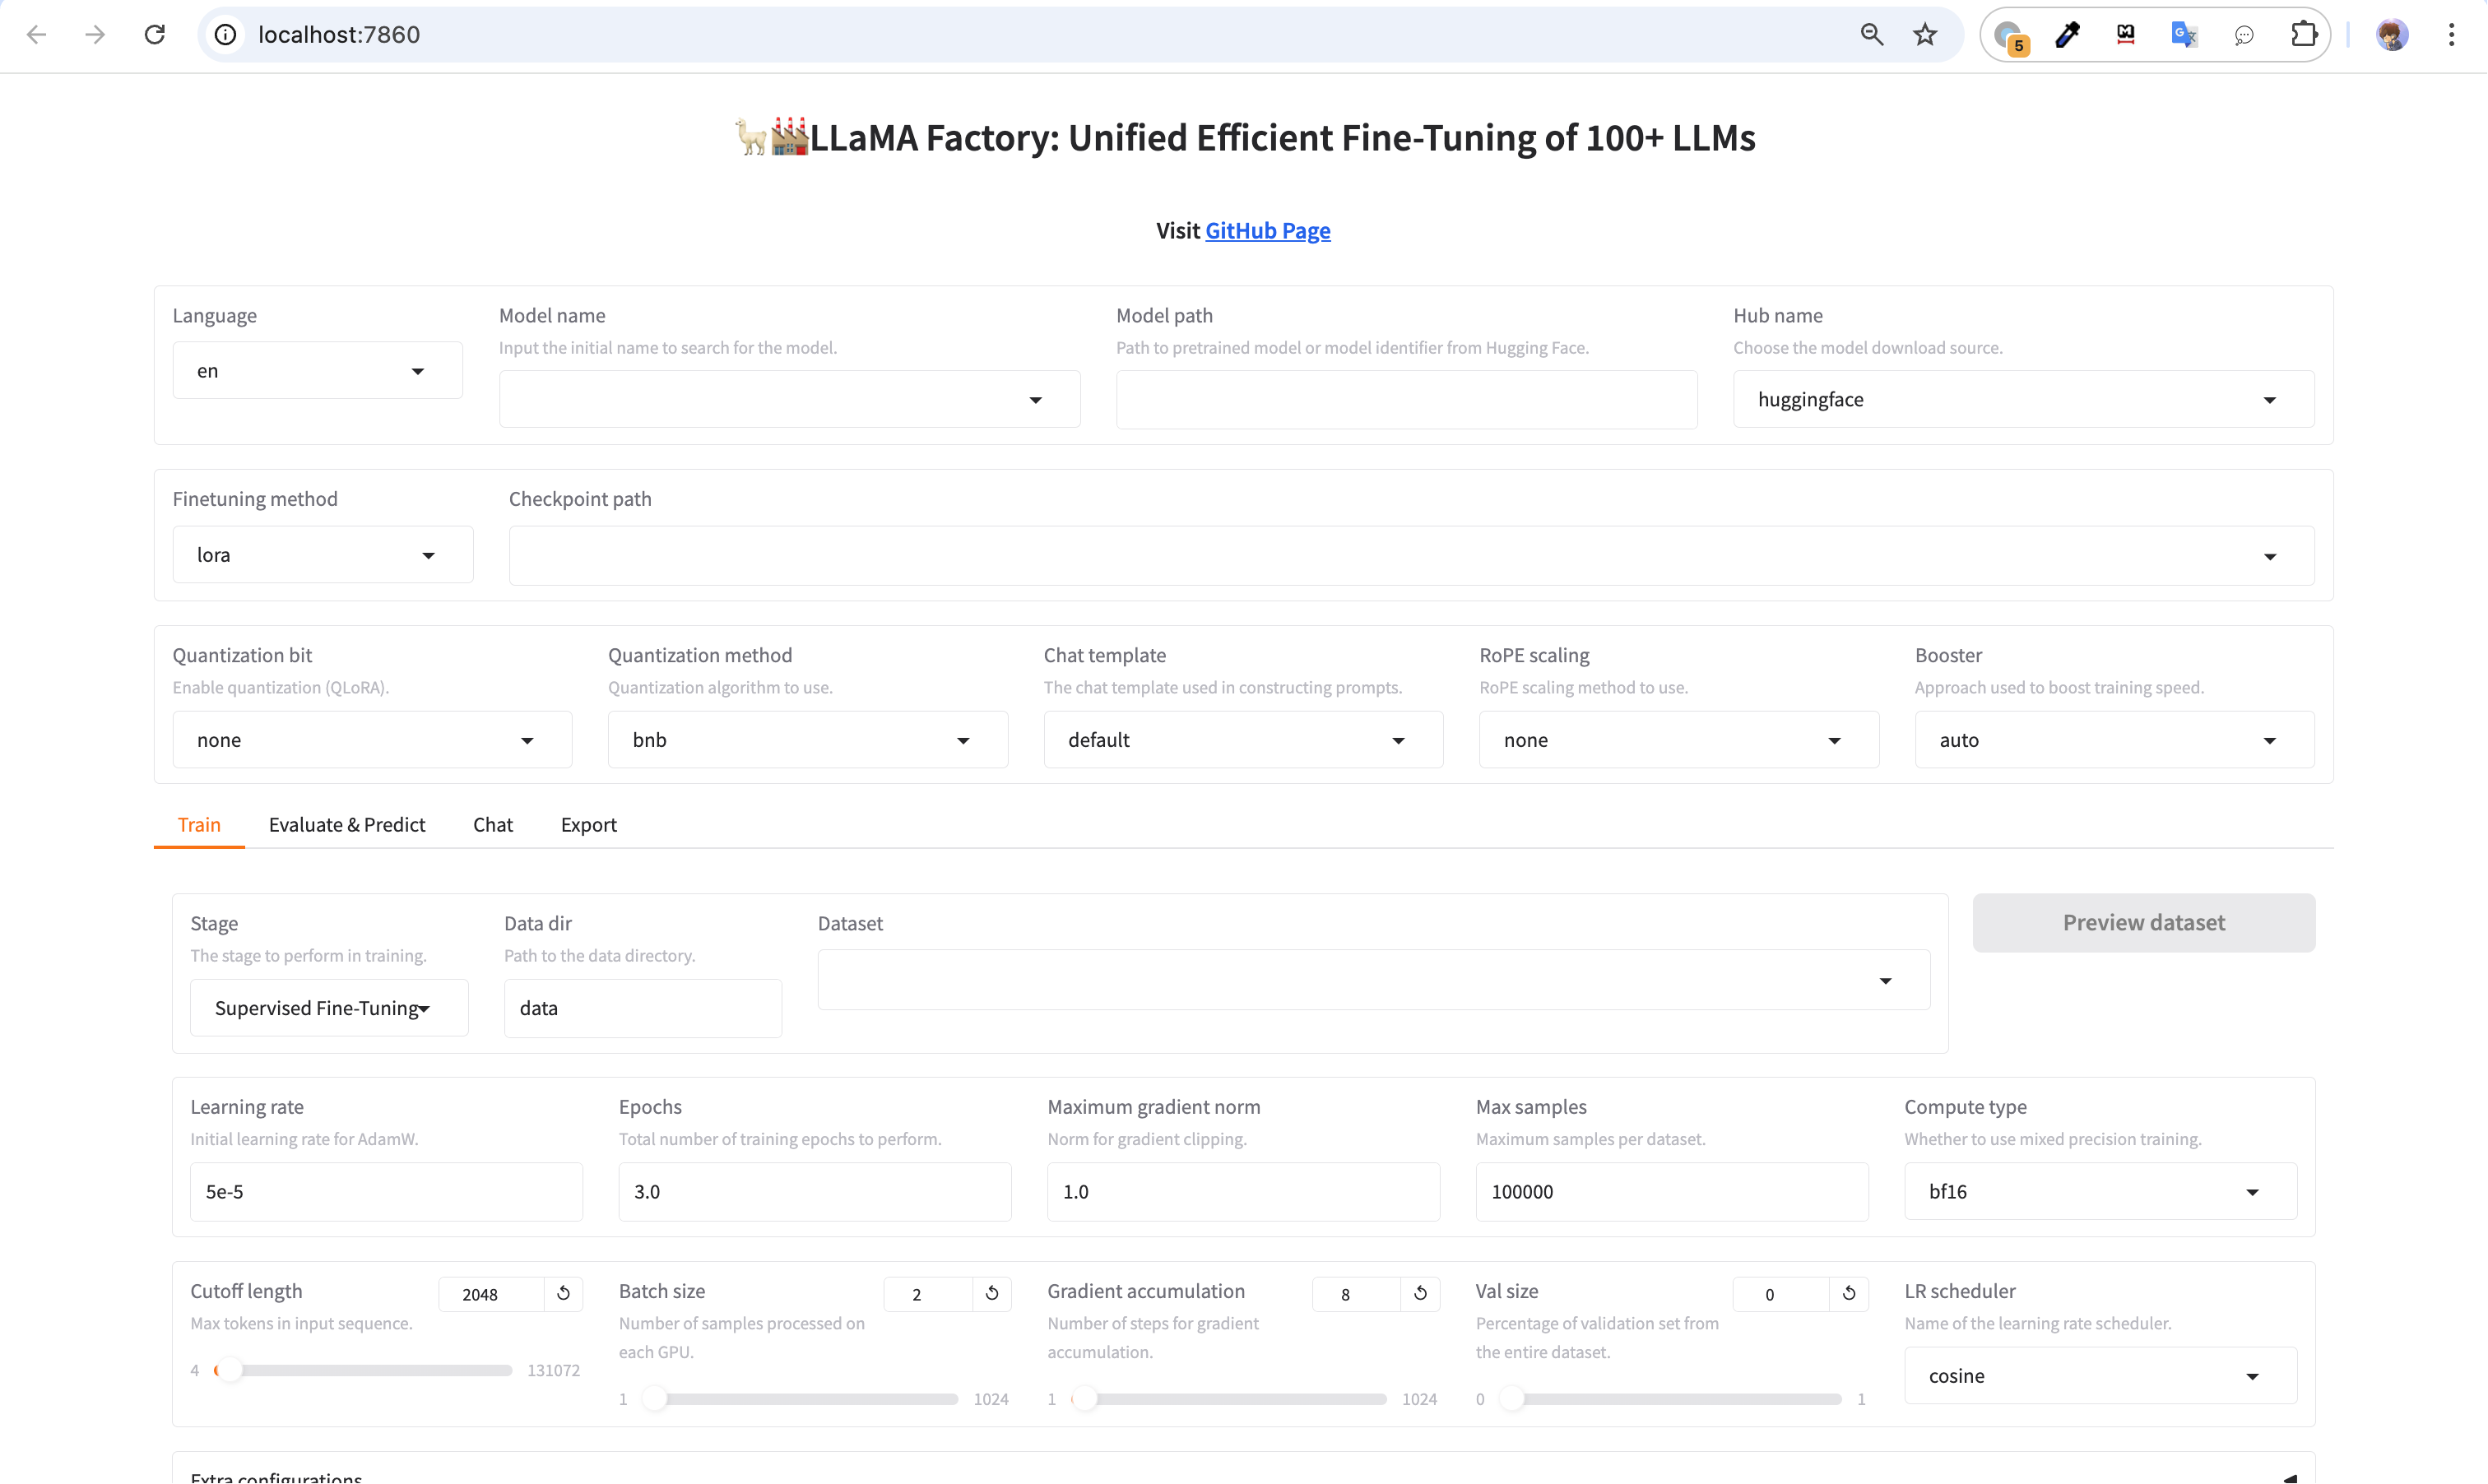This screenshot has height=1484, width=2488.
Task: Adjust the Val size slider
Action: pyautogui.click(x=1670, y=1399)
